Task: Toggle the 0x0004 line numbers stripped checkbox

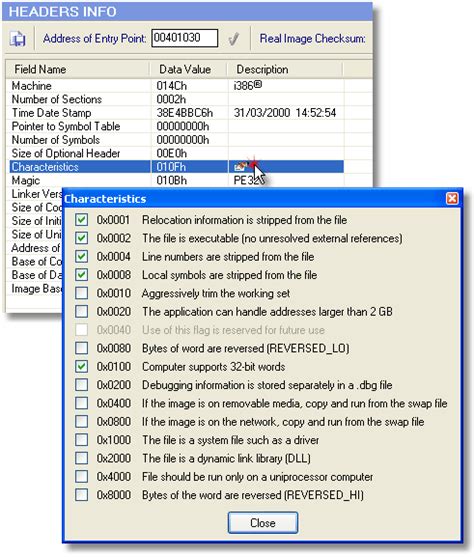Action: [x=82, y=256]
